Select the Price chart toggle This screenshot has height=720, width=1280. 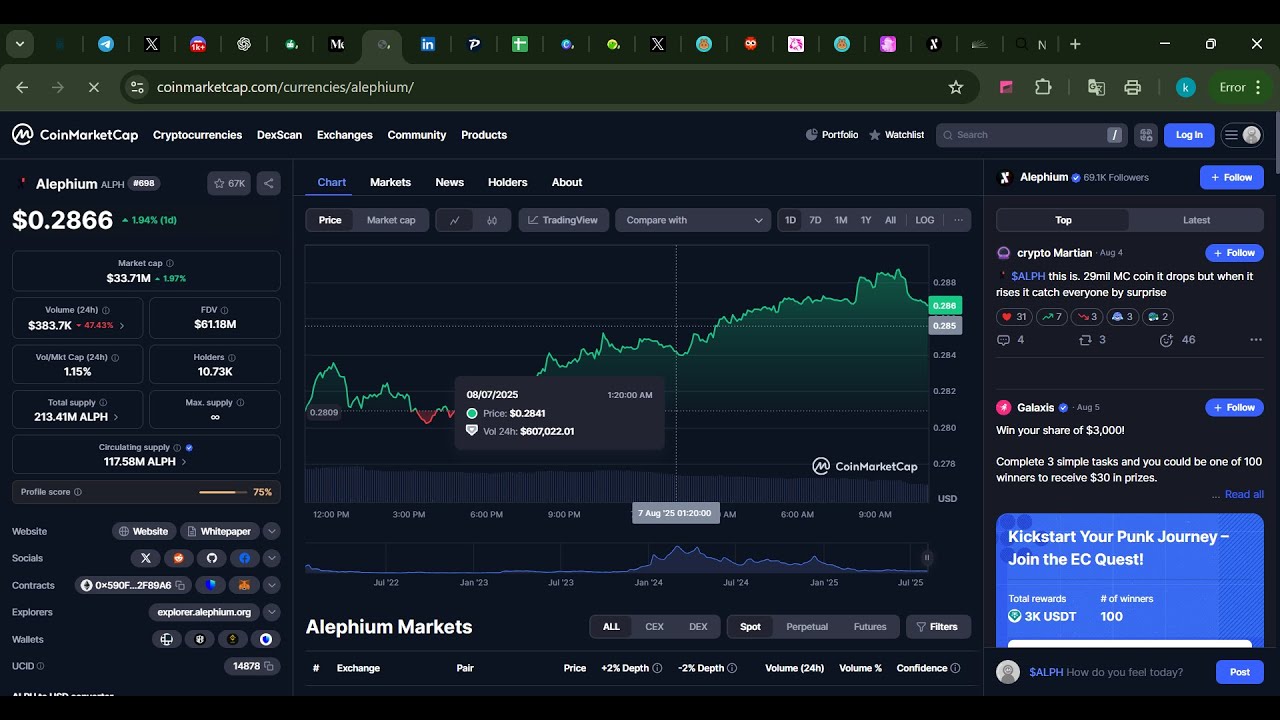[330, 220]
